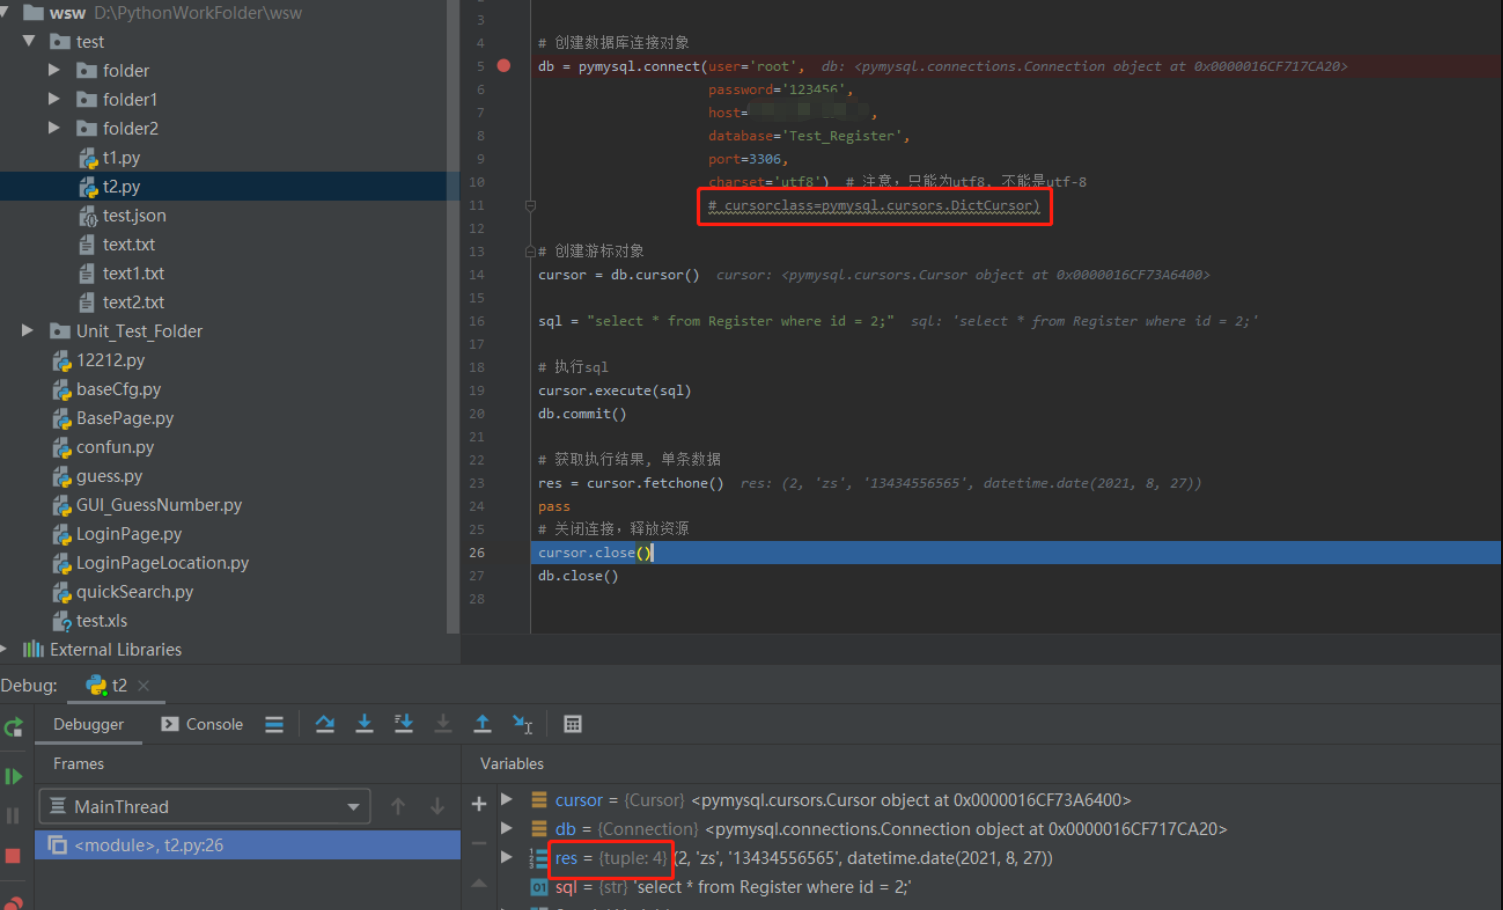Step into the function call
Screen dimensions: 1503x910
tap(364, 724)
